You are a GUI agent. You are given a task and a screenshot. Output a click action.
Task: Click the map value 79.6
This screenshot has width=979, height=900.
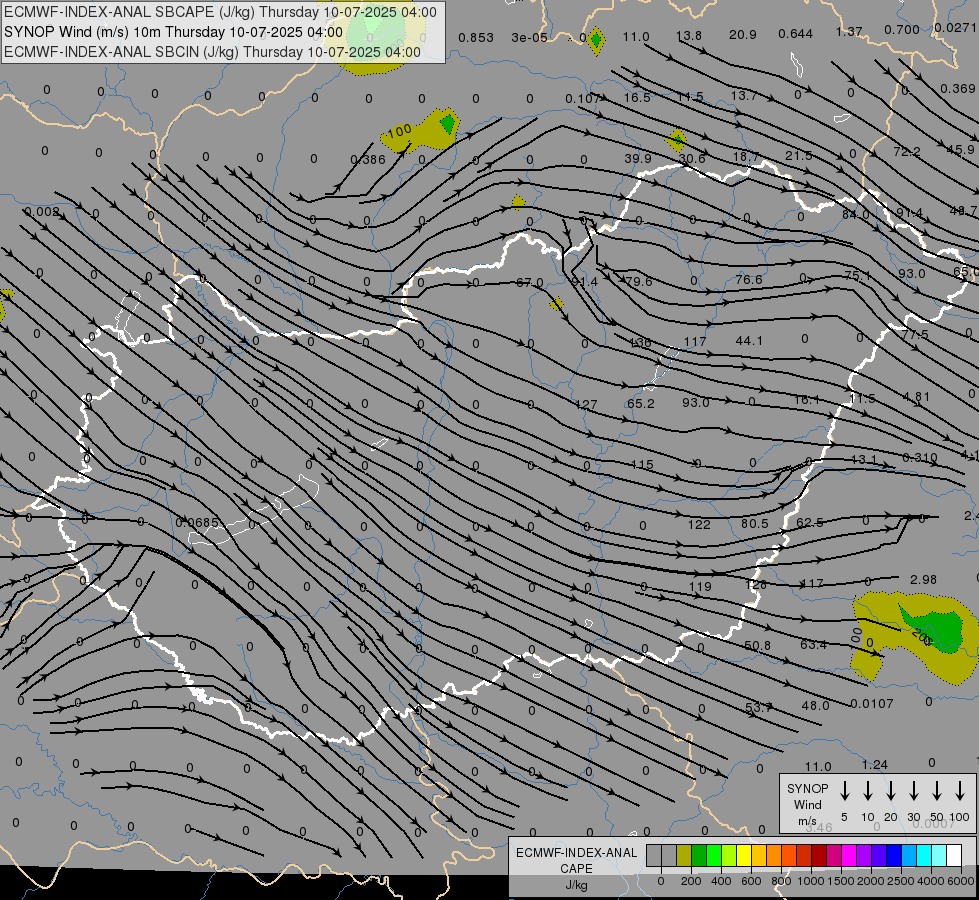(x=639, y=282)
